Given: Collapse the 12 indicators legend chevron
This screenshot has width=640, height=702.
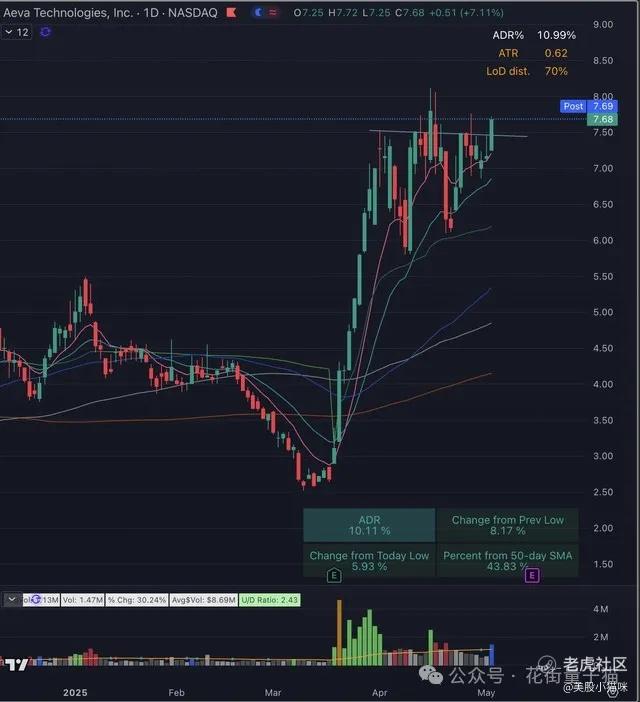Looking at the screenshot, I should [9, 32].
